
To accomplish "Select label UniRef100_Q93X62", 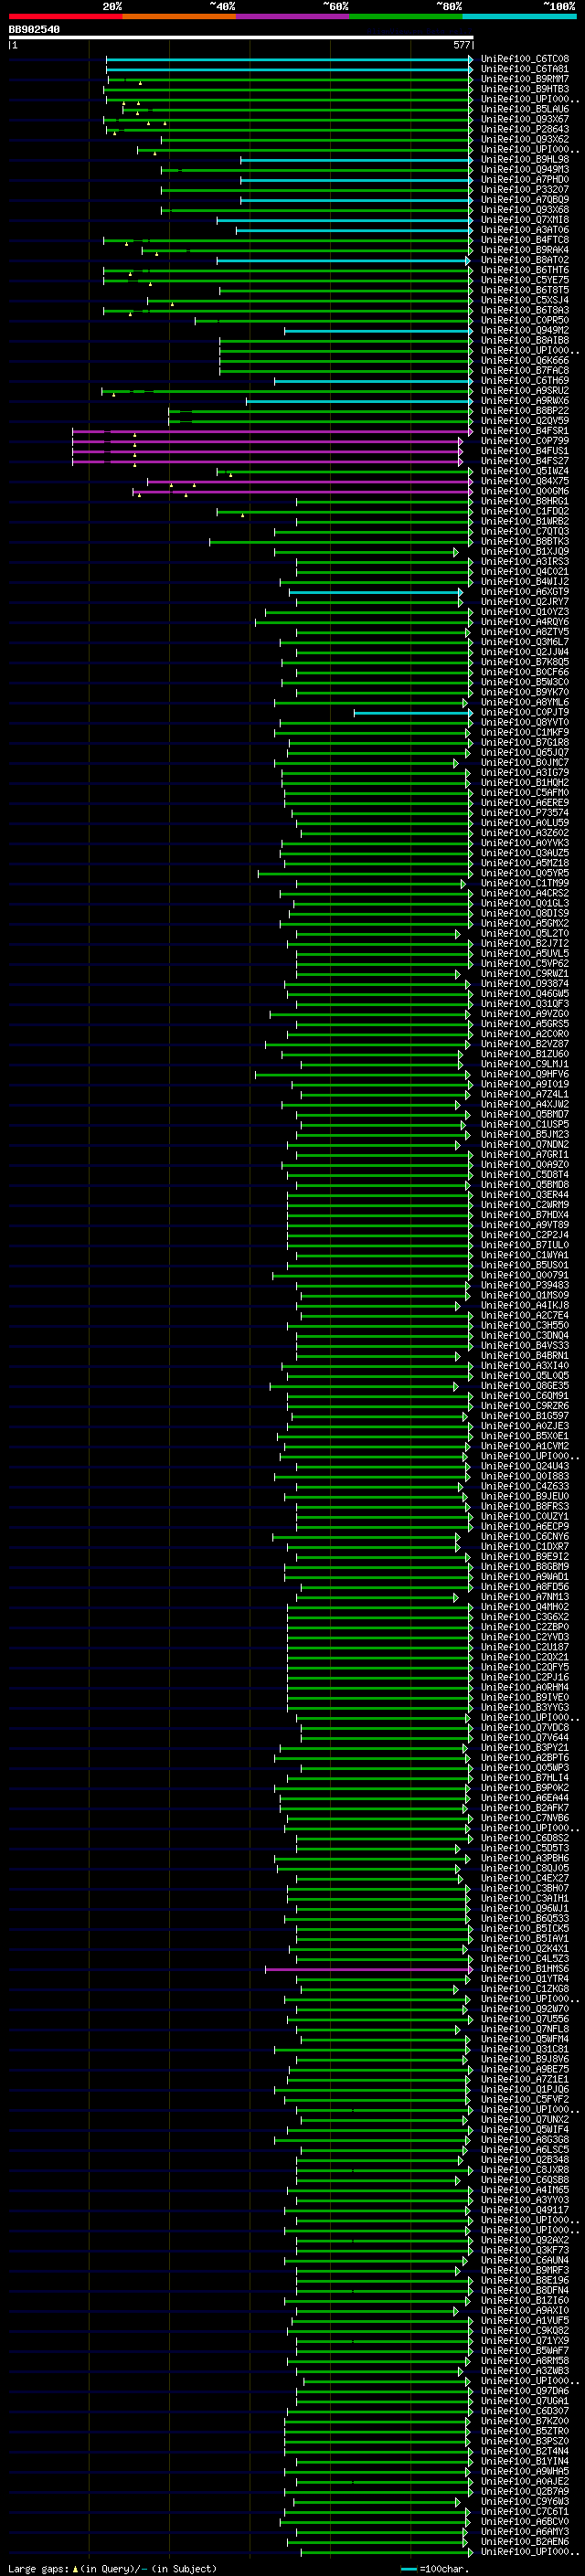I will 525,139.
